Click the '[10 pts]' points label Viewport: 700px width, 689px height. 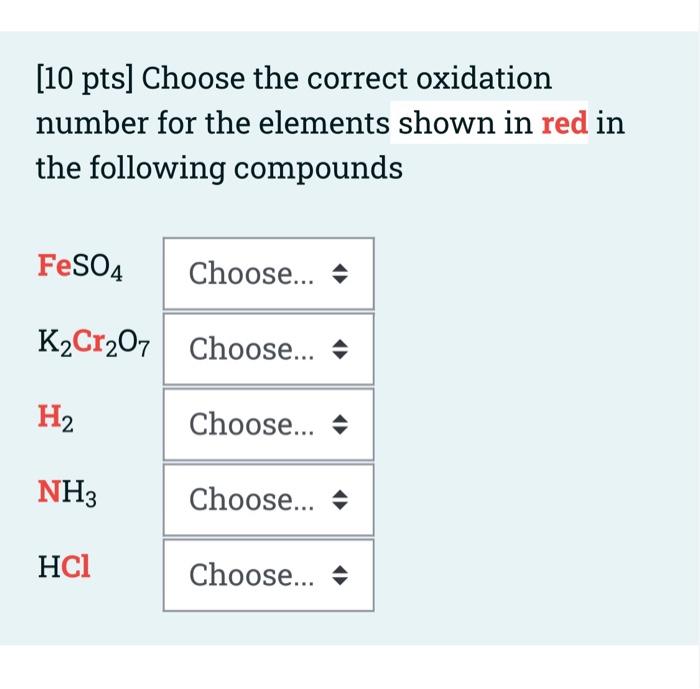click(84, 79)
